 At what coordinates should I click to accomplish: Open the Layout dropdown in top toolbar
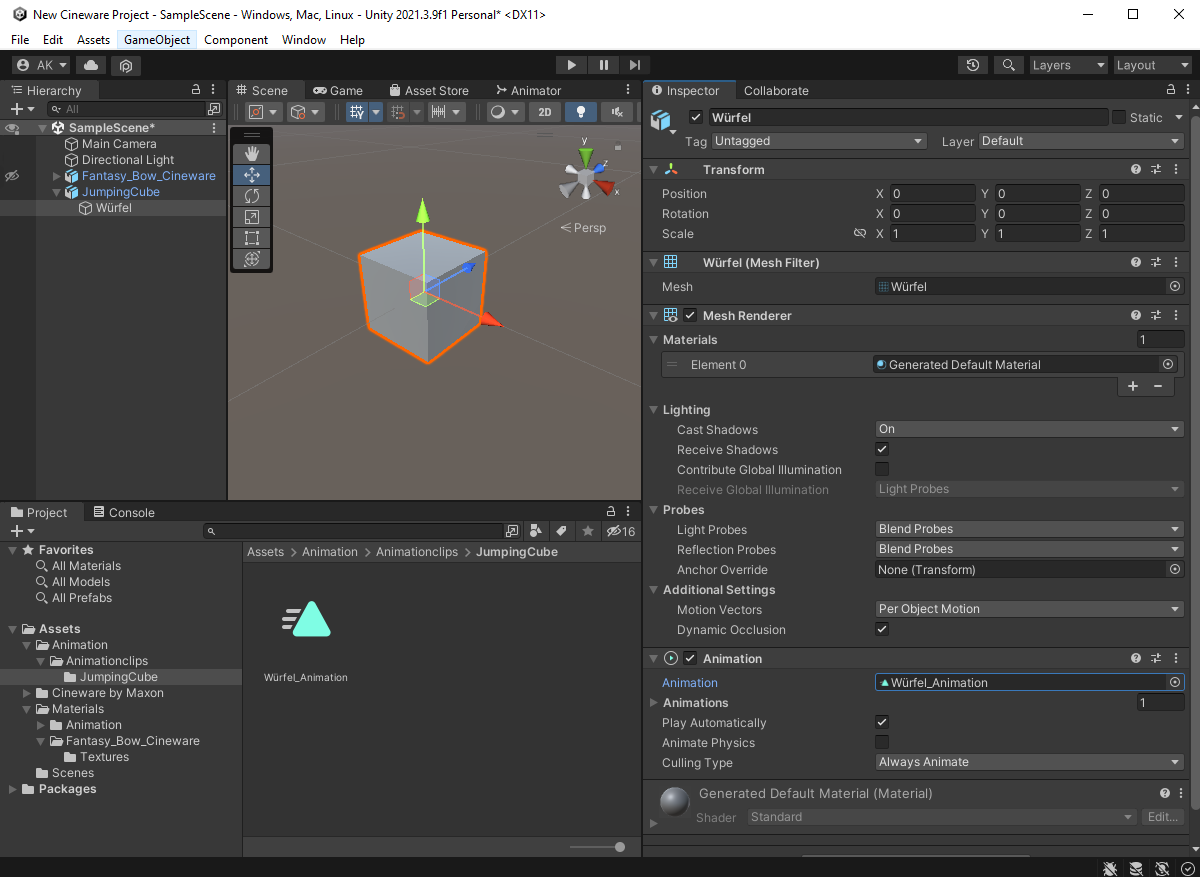pos(1153,65)
